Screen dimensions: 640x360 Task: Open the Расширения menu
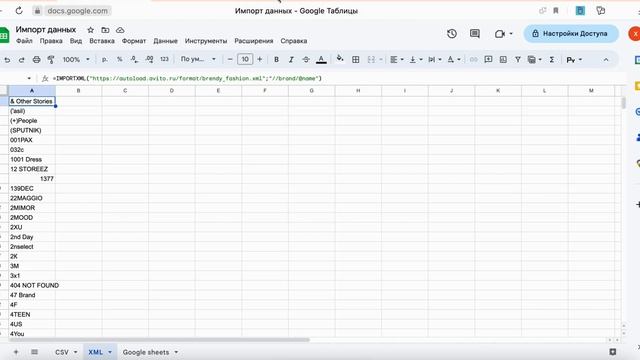[253, 41]
